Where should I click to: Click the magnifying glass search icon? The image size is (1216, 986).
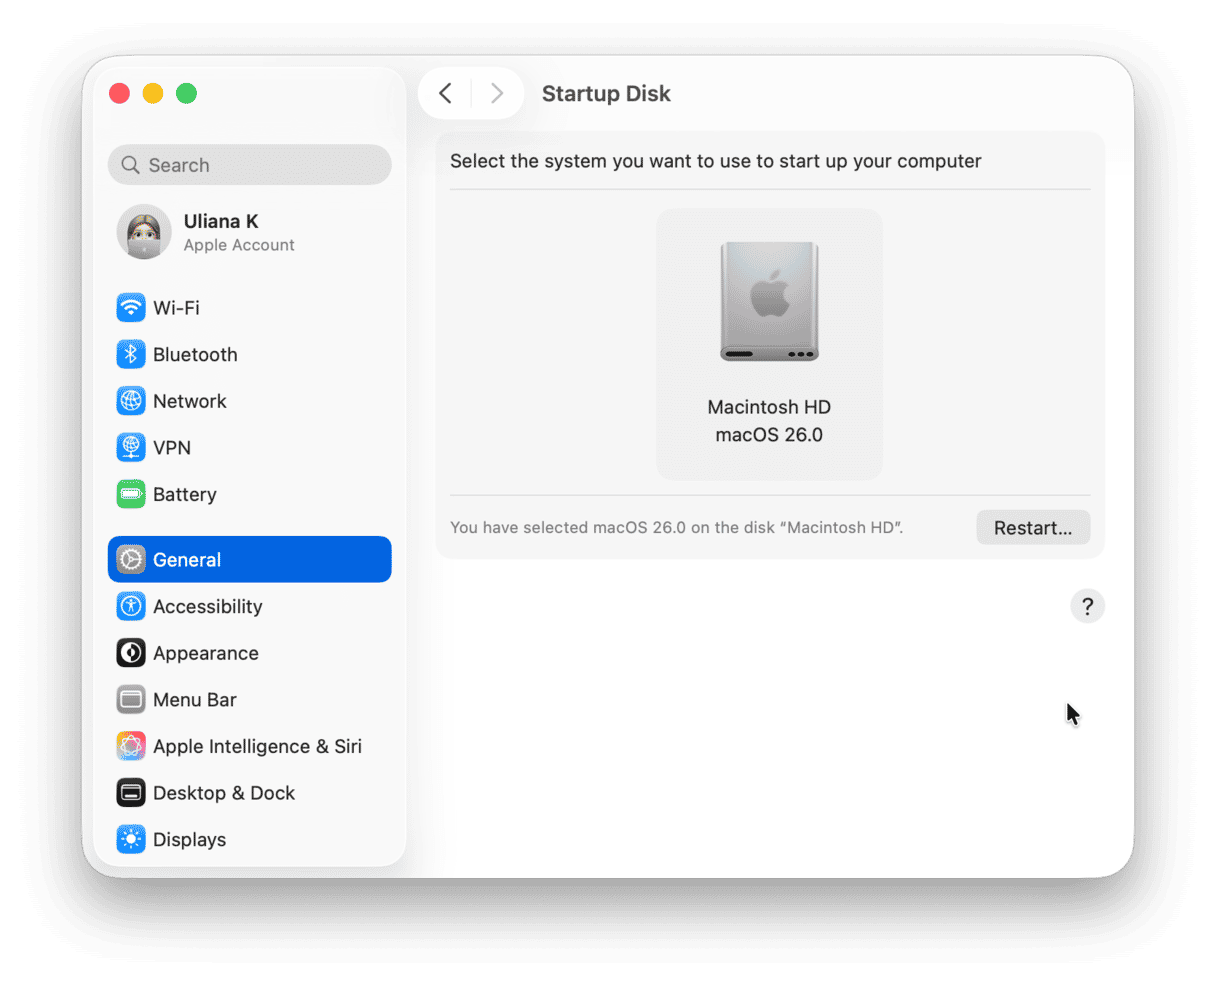(x=130, y=165)
